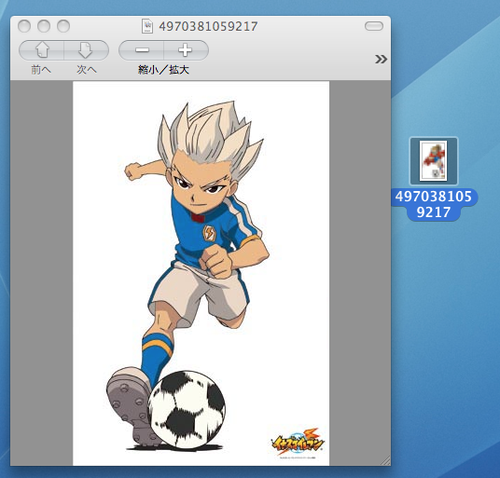Image resolution: width=500 pixels, height=478 pixels.
Task: Go to previous page with up arrow
Action: tap(42, 50)
